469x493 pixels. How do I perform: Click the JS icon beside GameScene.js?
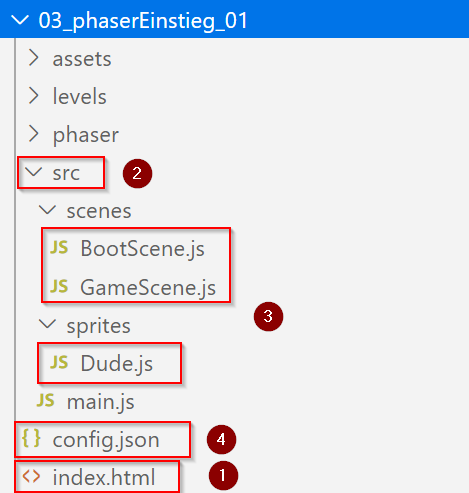[x=59, y=286]
